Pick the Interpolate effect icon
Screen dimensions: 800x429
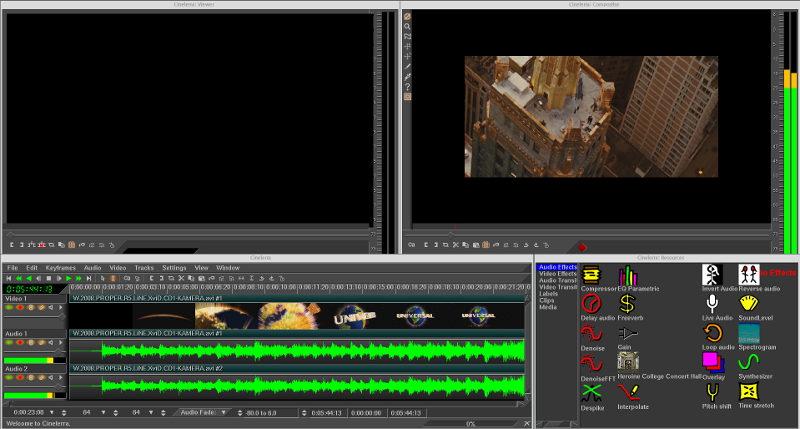pos(629,393)
